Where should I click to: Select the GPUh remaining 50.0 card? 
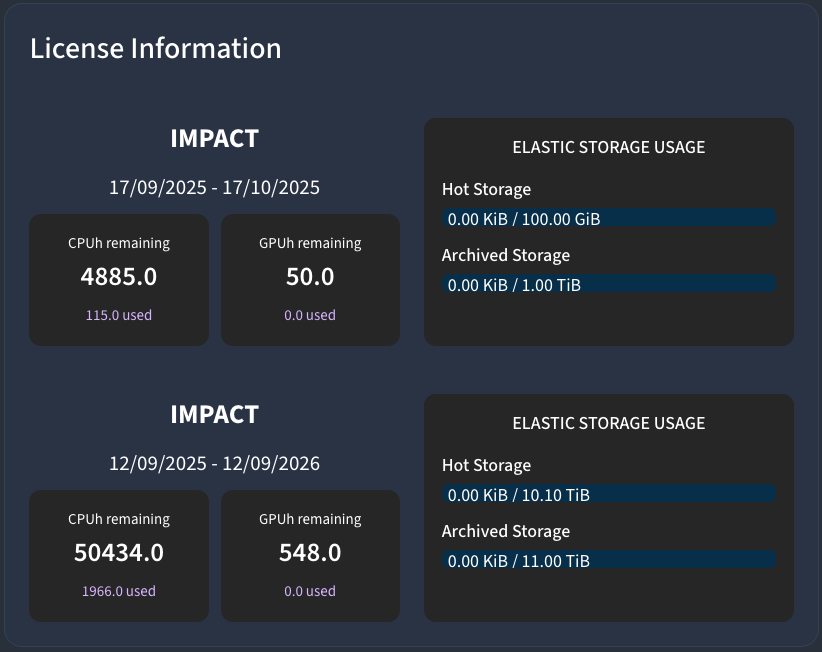[310, 279]
